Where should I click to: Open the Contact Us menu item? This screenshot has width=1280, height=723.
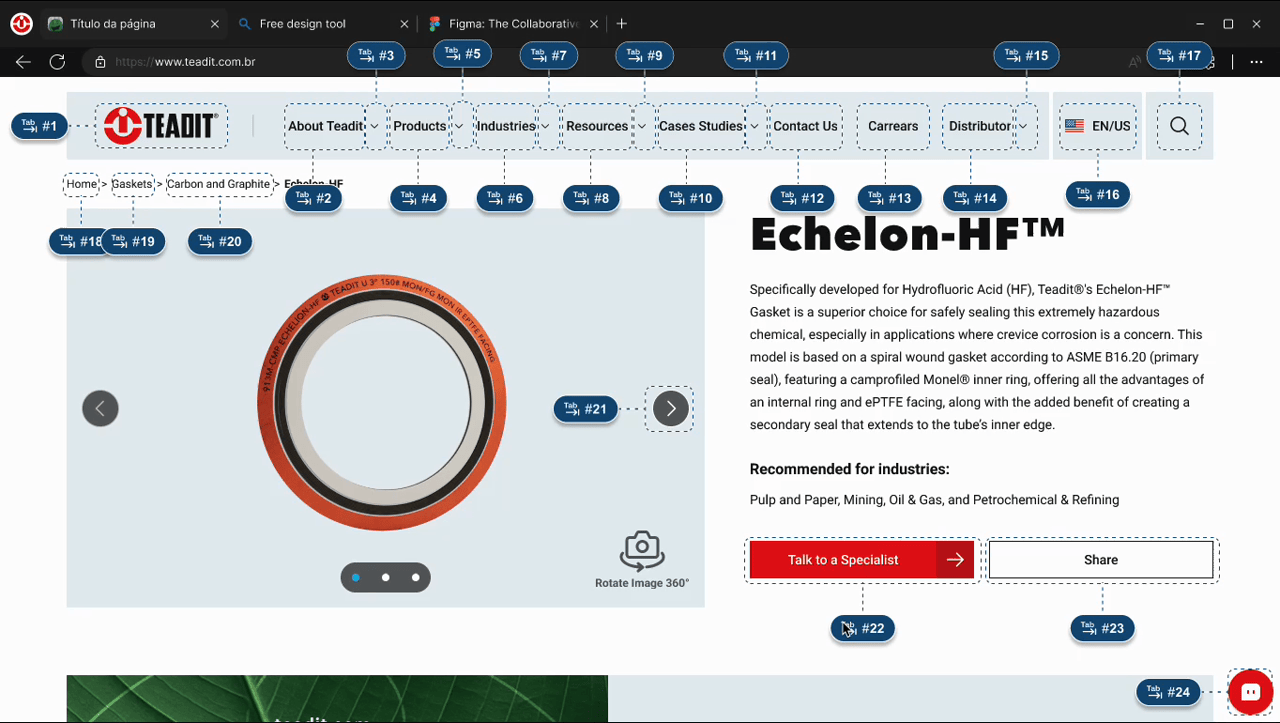[x=805, y=126]
